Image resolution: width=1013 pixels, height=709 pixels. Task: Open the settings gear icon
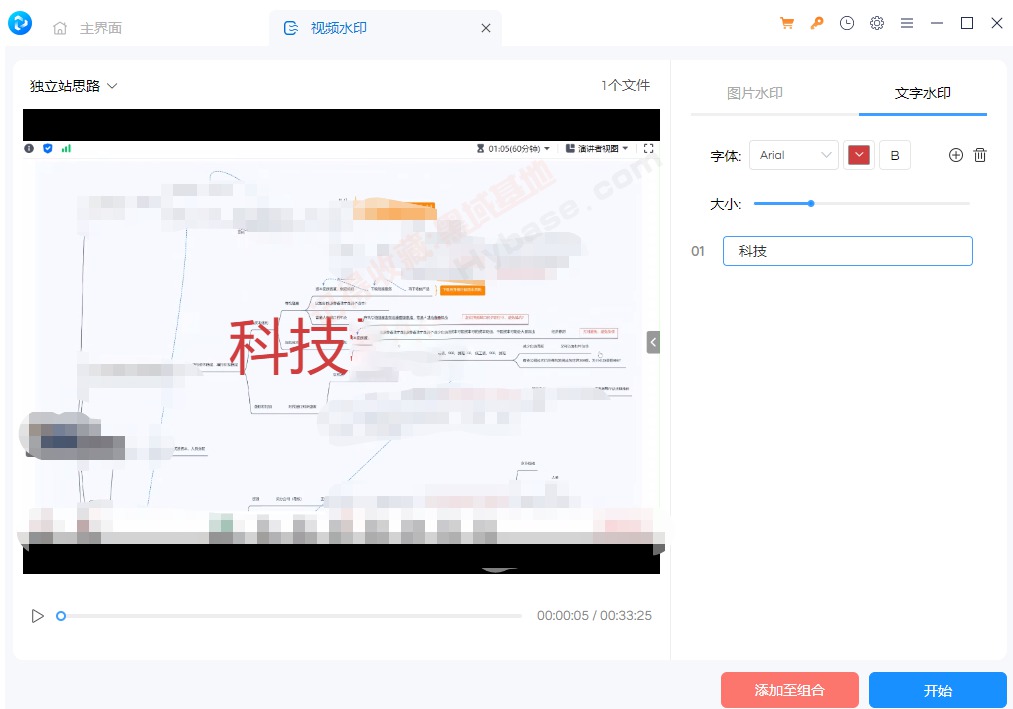click(877, 23)
